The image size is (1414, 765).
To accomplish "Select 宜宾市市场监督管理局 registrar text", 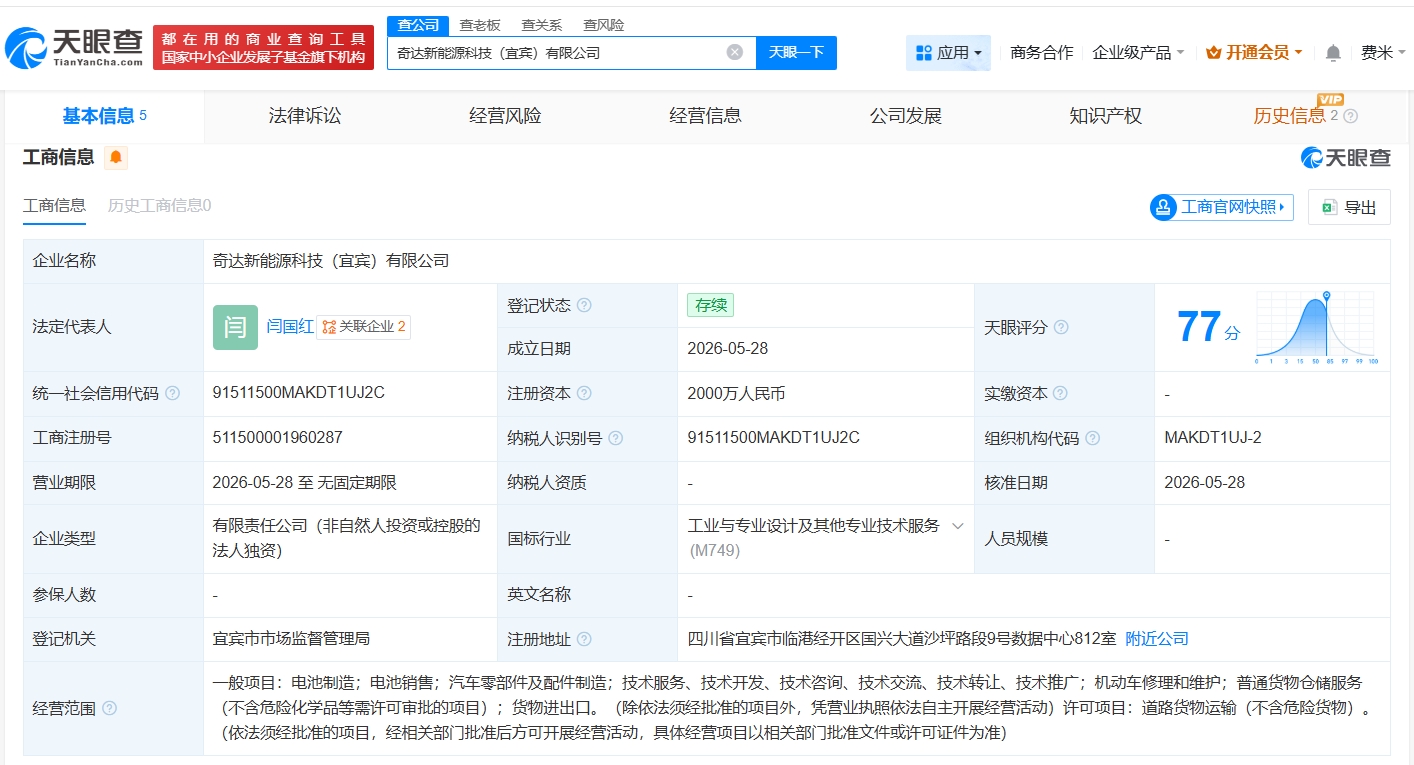I will point(292,638).
